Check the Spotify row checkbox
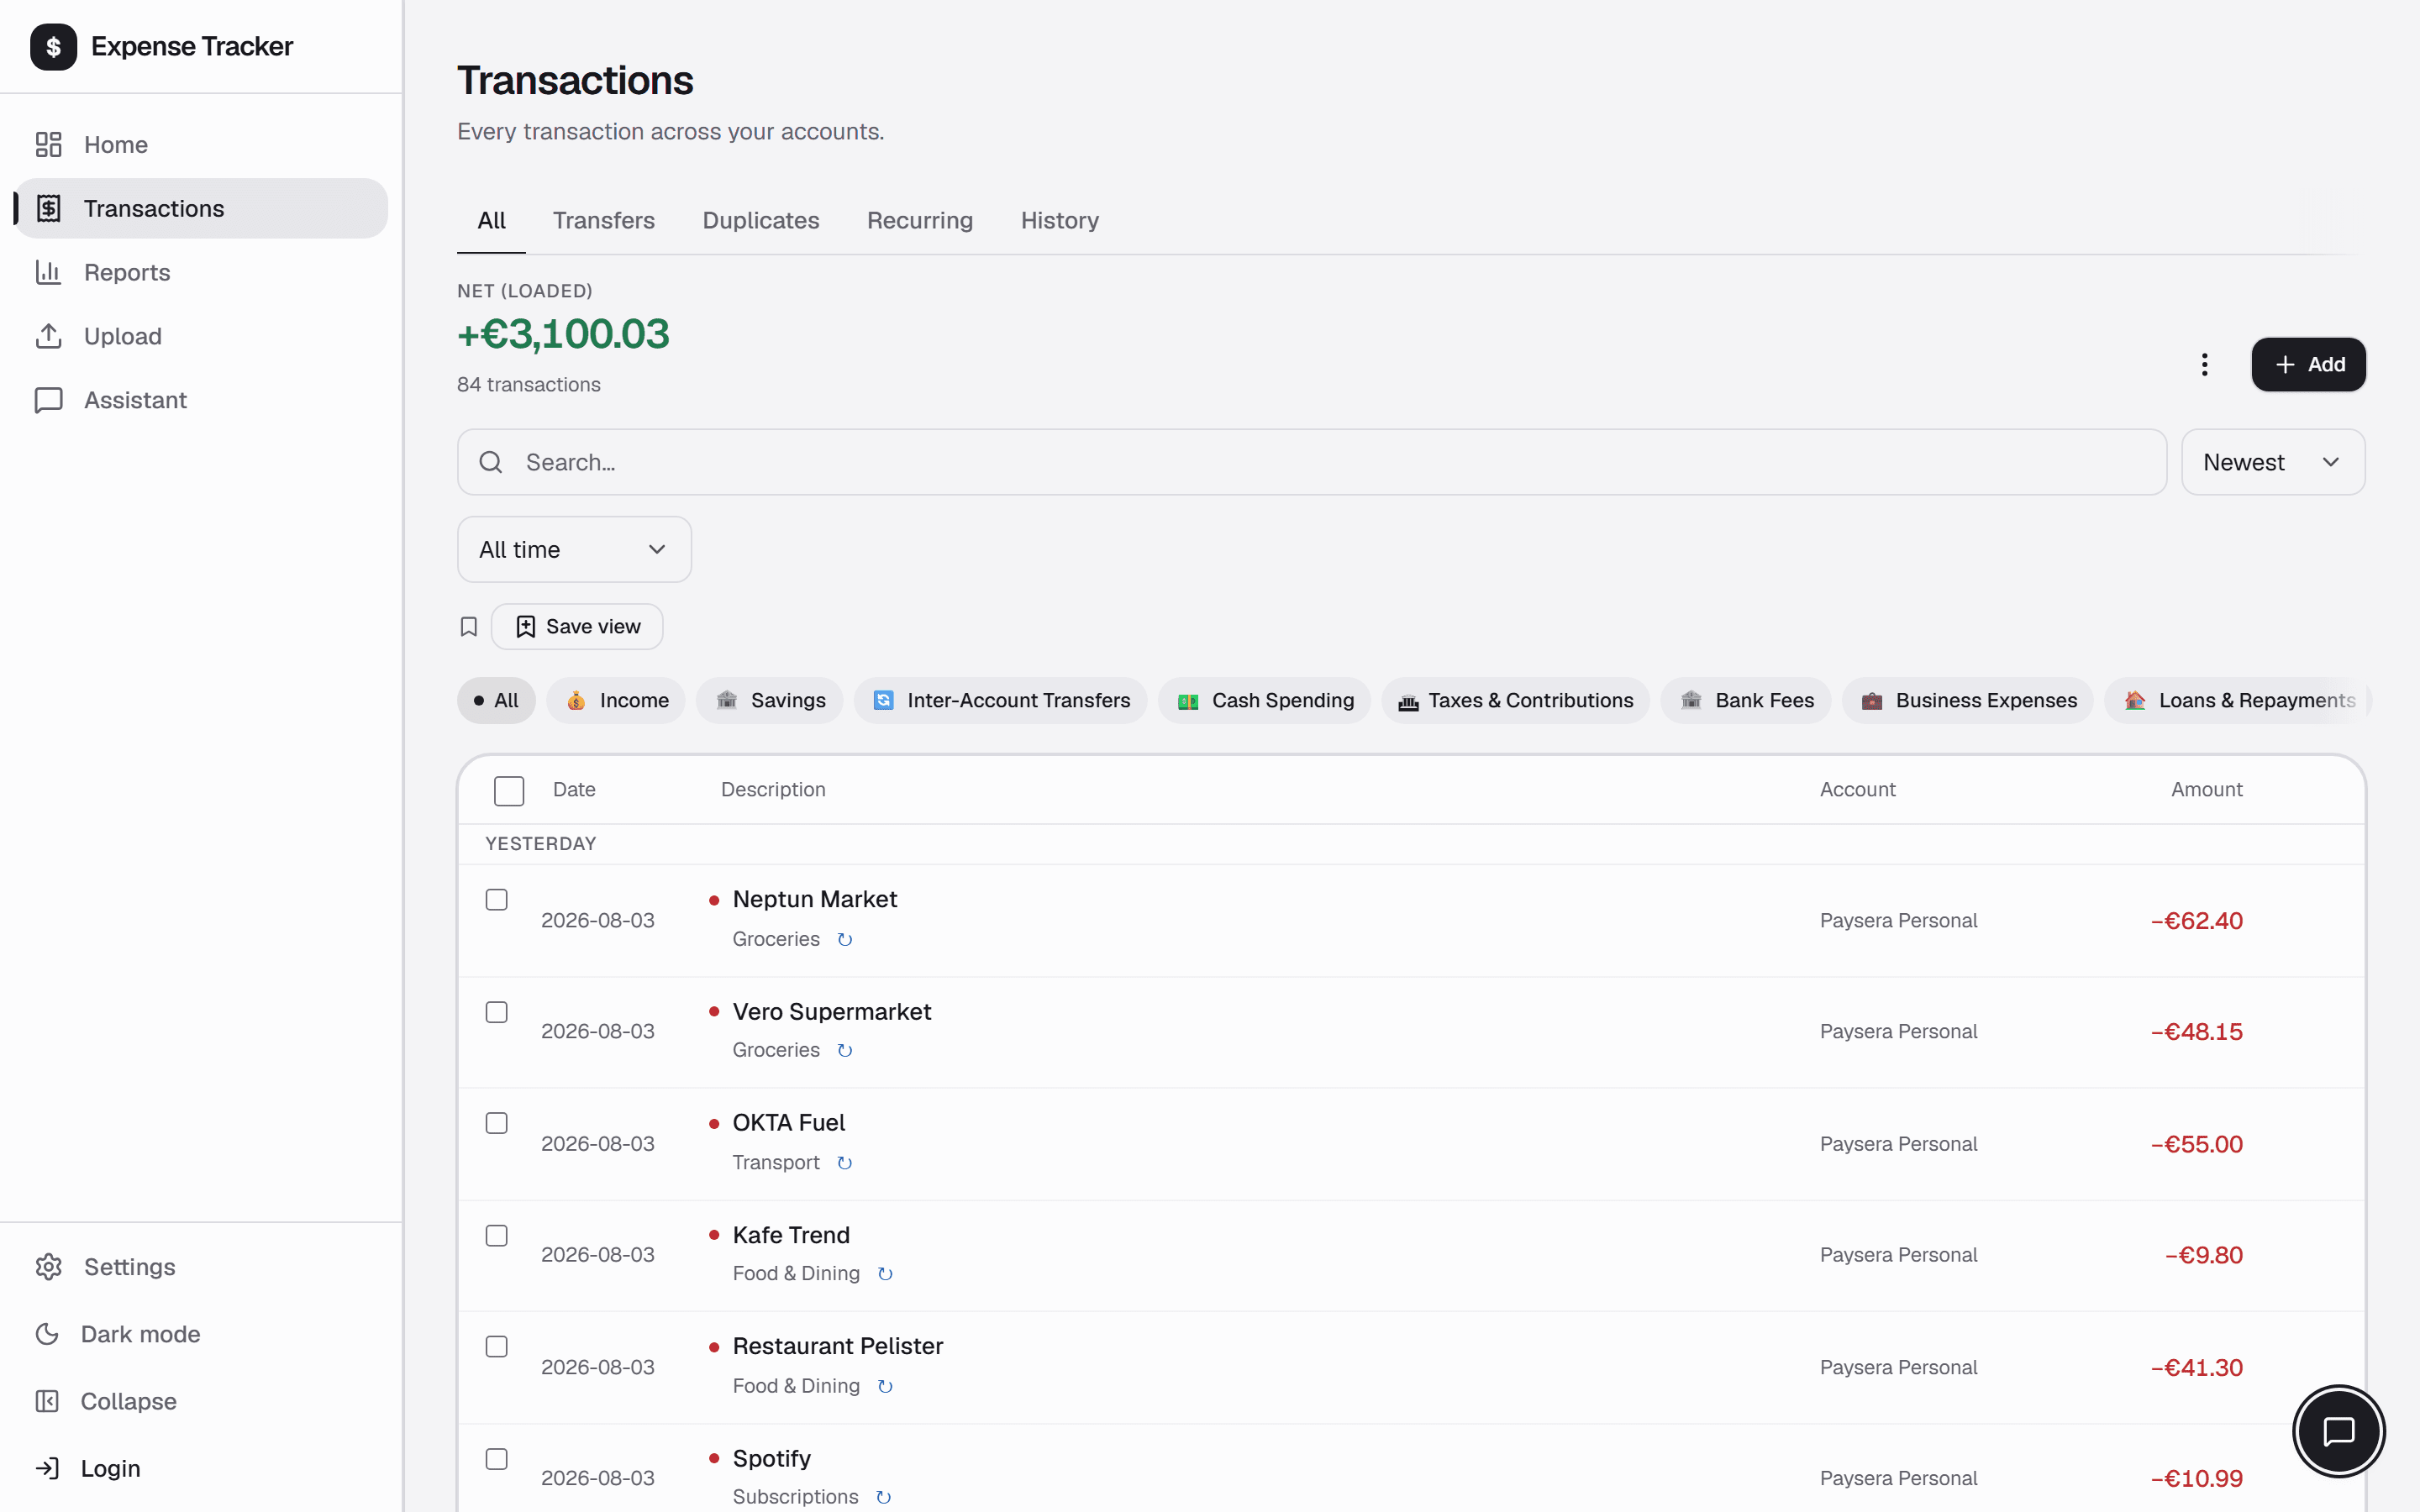Image resolution: width=2420 pixels, height=1512 pixels. point(497,1460)
